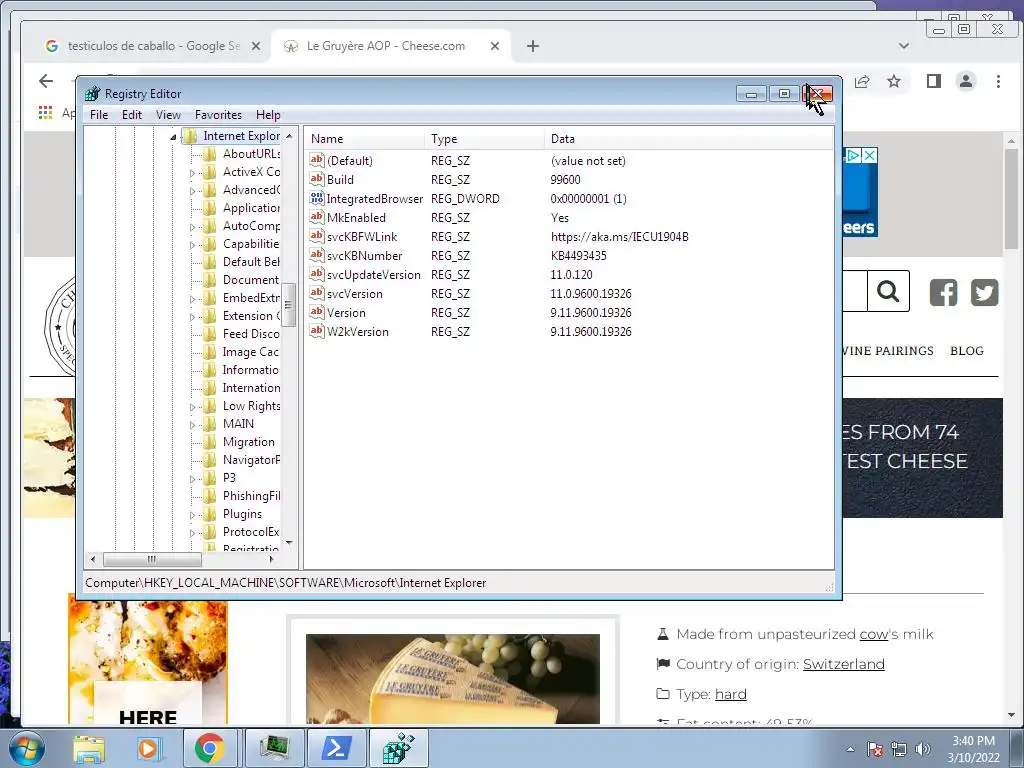1024x768 pixels.
Task: Expand the Capabilities key node
Action: [192, 245]
